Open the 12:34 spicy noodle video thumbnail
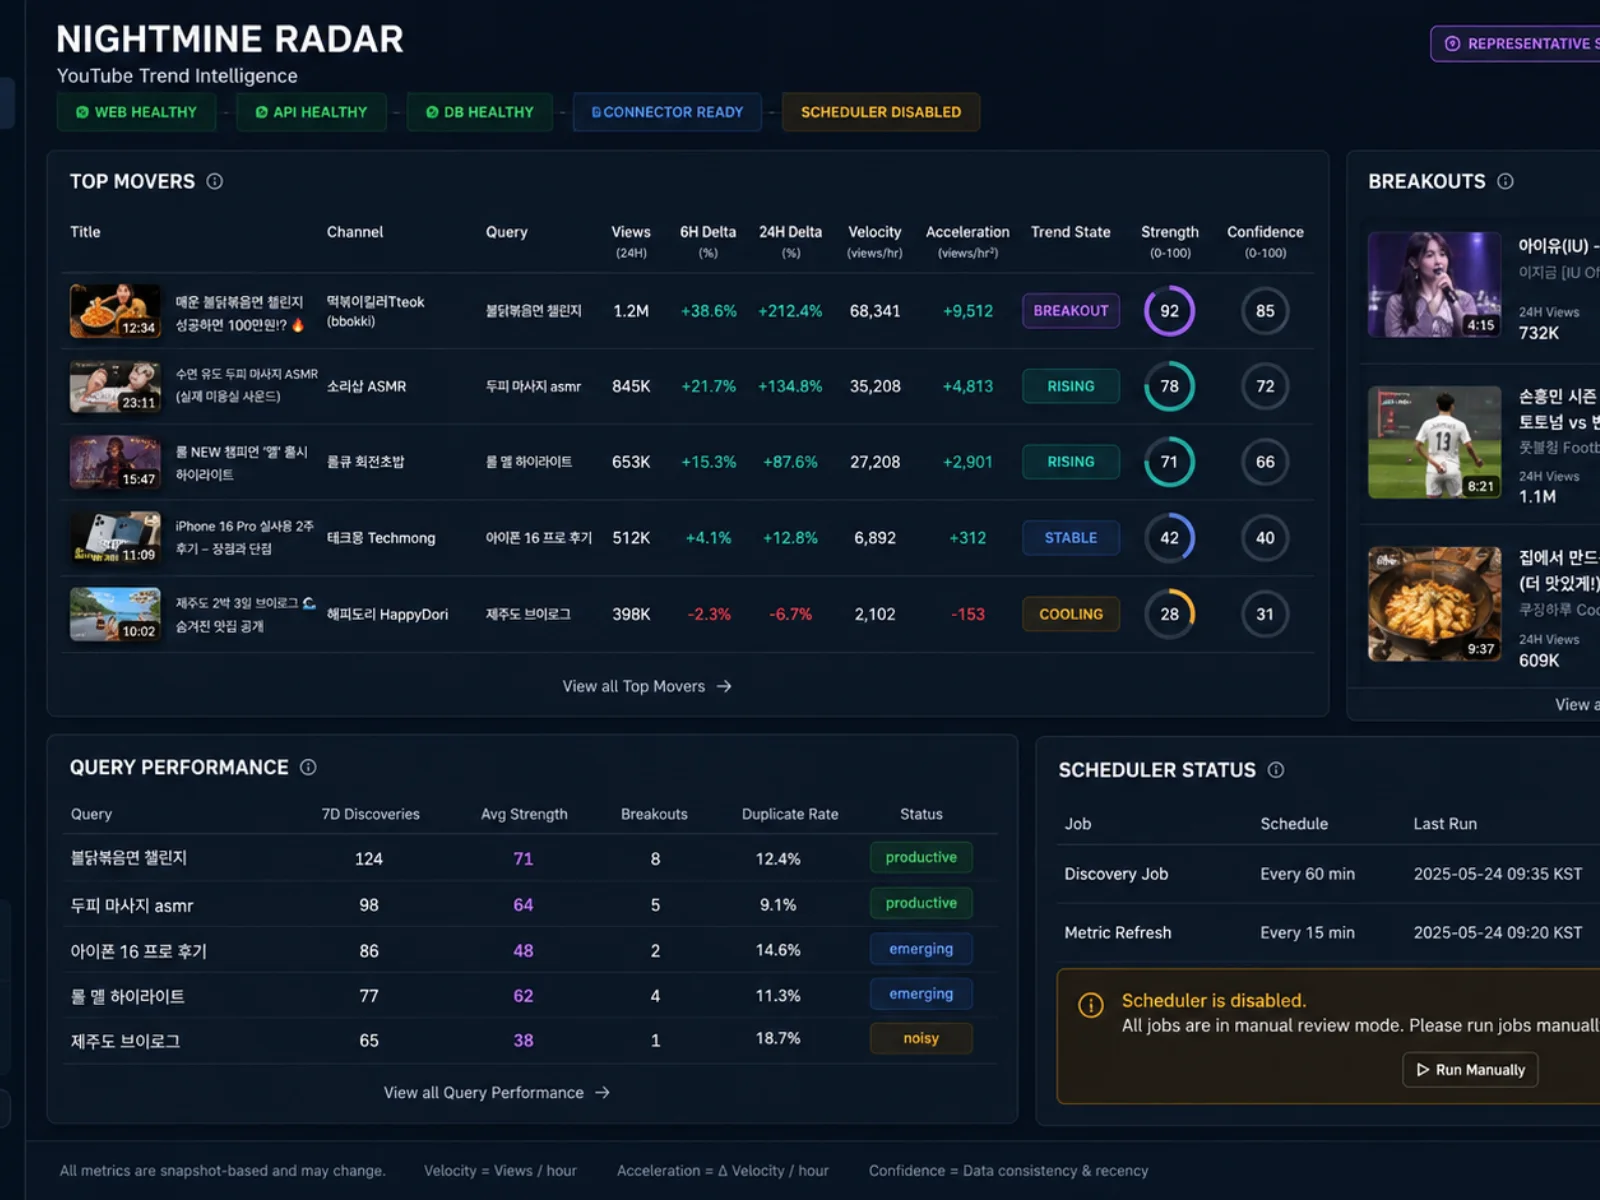Viewport: 1600px width, 1200px height. click(x=115, y=311)
